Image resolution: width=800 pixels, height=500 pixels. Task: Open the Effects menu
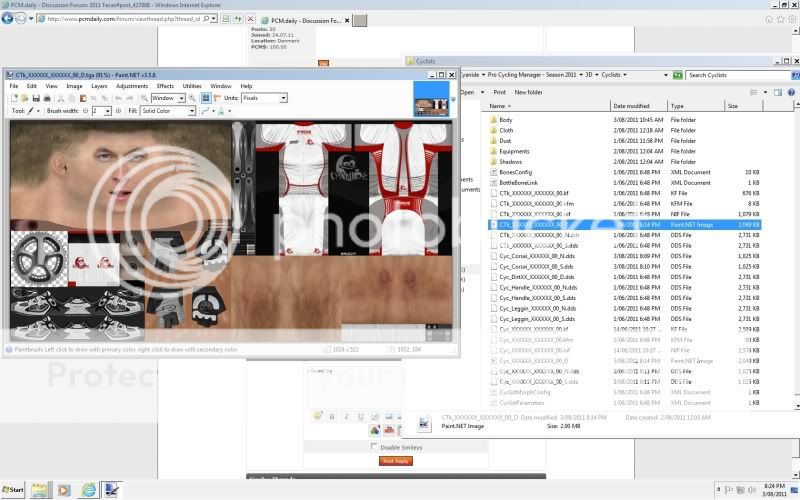[x=165, y=86]
